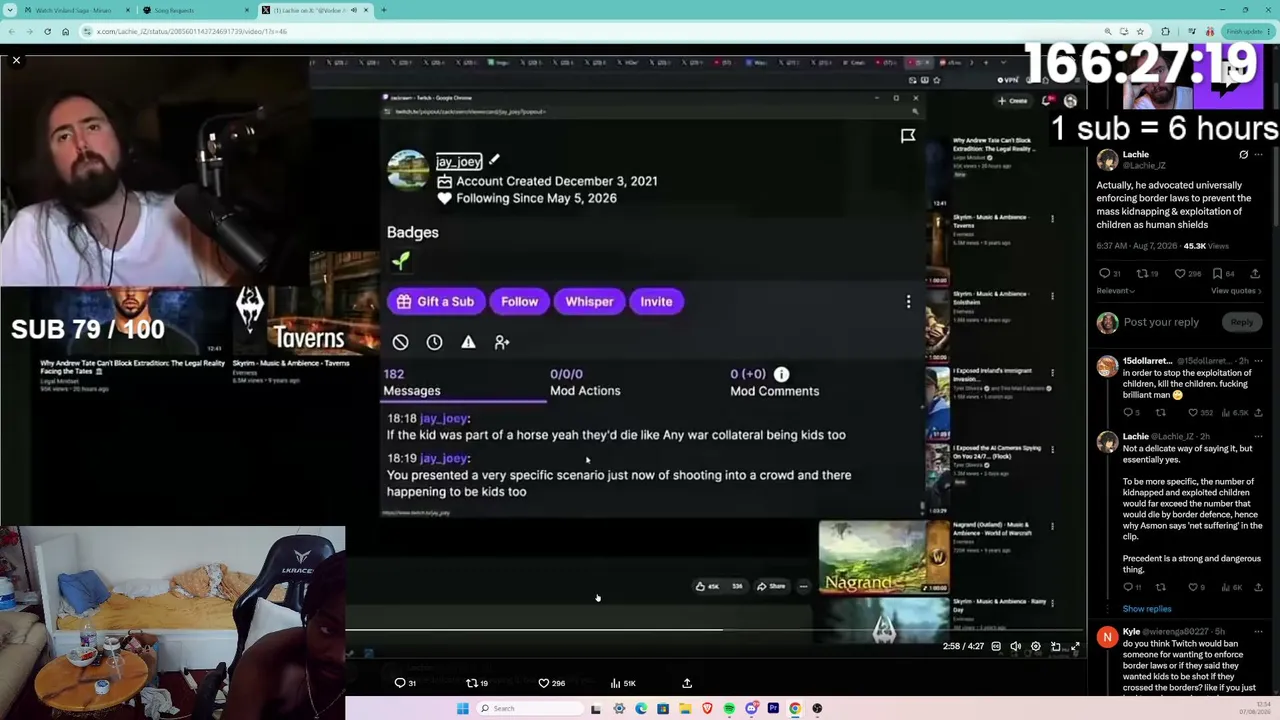Open more options on Lachie's main post
The width and height of the screenshot is (1280, 720).
[x=1258, y=155]
